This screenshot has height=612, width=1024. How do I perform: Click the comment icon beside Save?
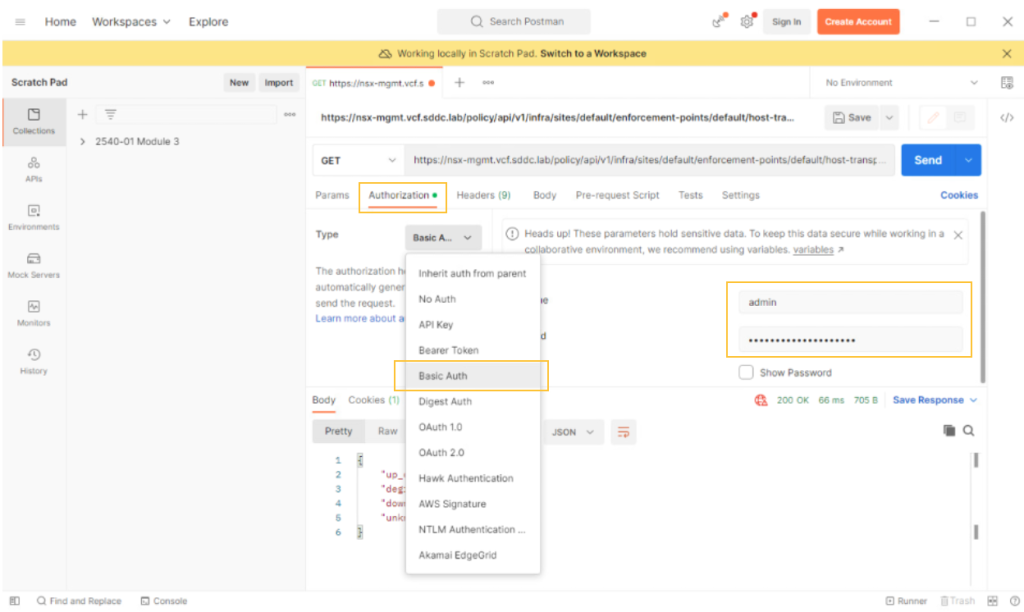point(959,118)
